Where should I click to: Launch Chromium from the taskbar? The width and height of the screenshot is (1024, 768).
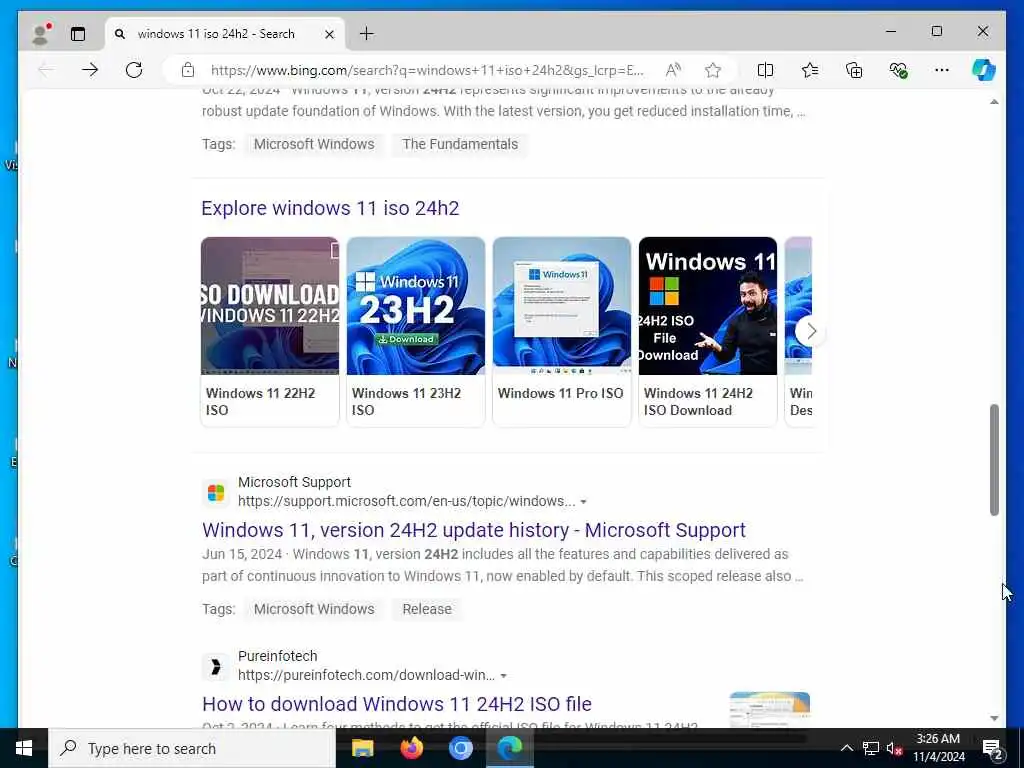pos(460,748)
